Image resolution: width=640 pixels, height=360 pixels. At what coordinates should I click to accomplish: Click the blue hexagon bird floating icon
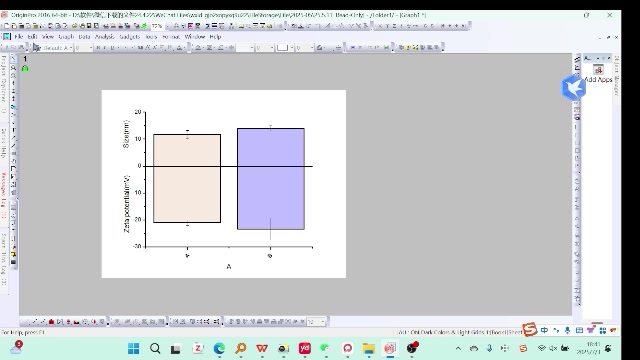(573, 87)
